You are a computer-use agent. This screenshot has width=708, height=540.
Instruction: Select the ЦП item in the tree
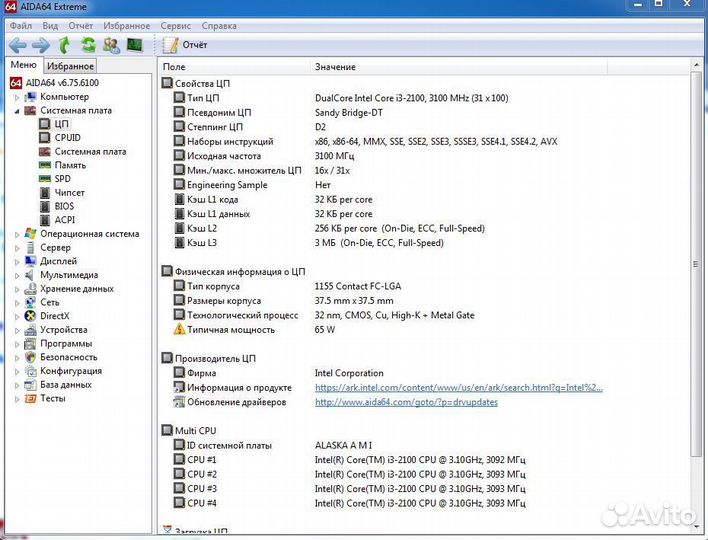pyautogui.click(x=54, y=124)
